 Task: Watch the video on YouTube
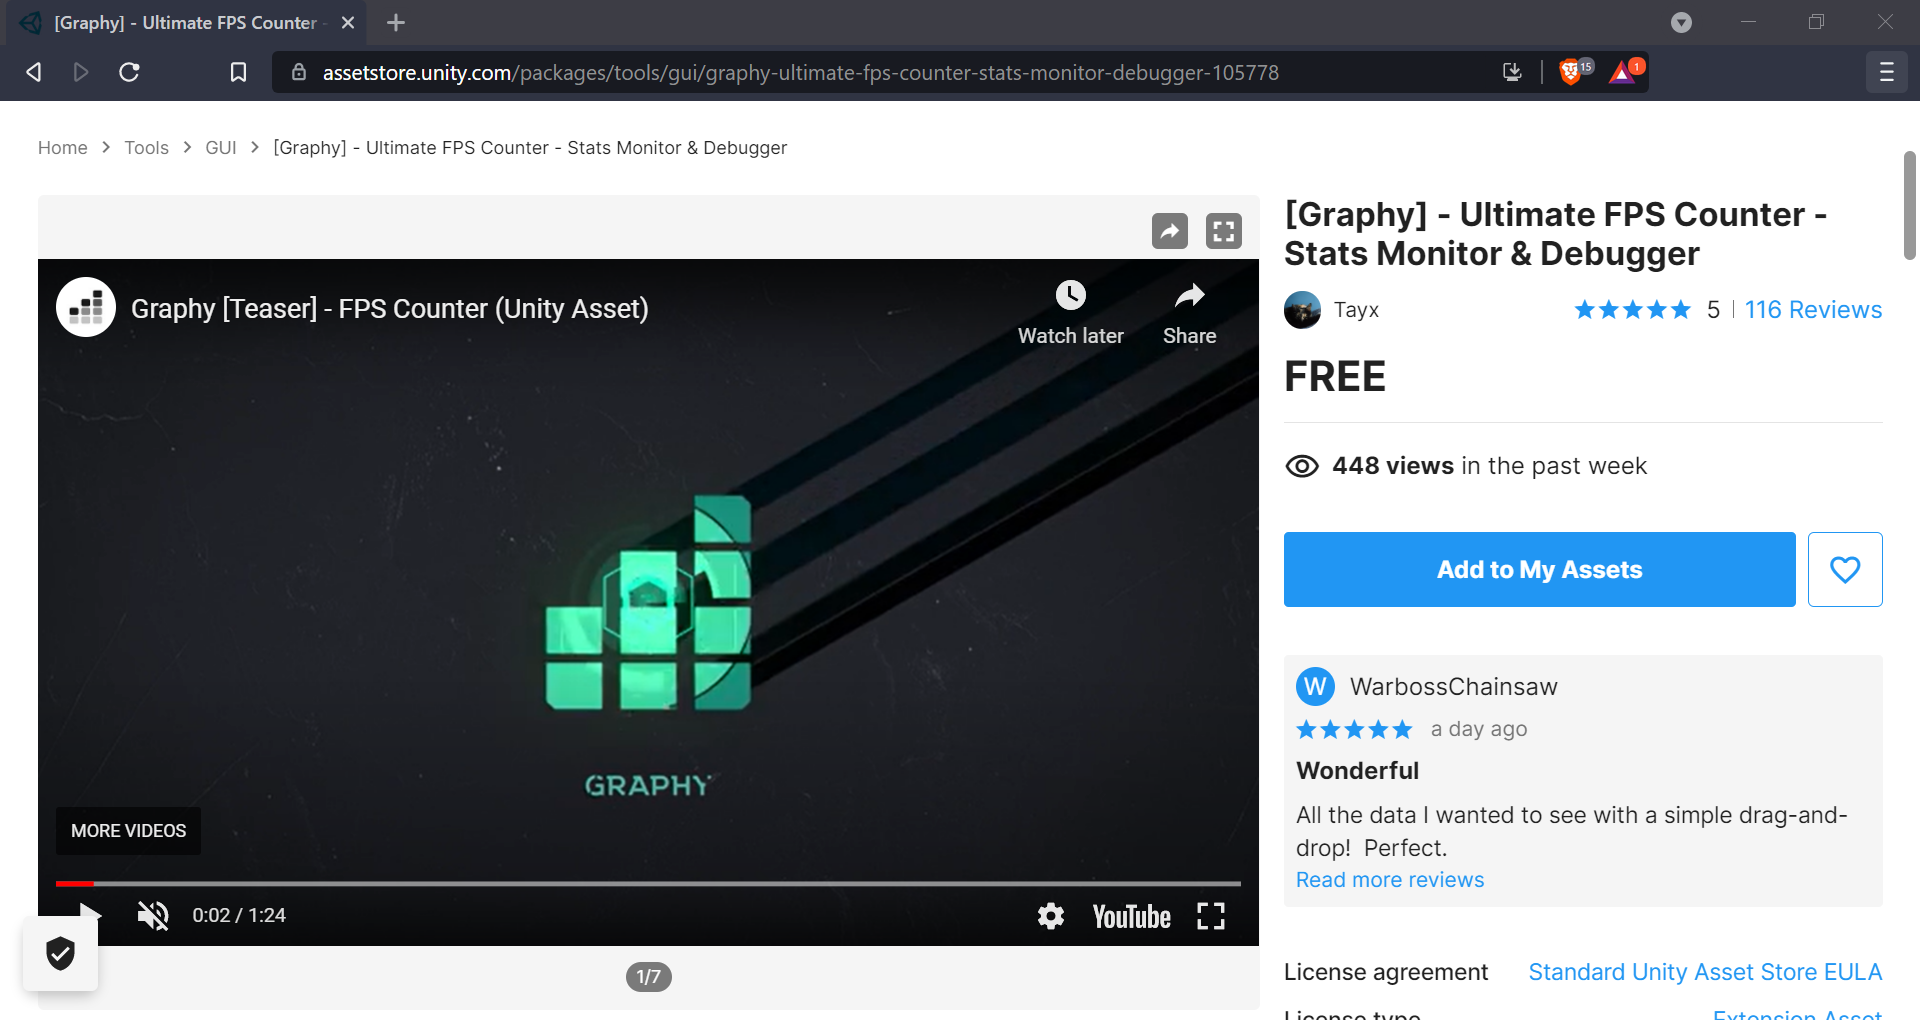coord(1131,916)
